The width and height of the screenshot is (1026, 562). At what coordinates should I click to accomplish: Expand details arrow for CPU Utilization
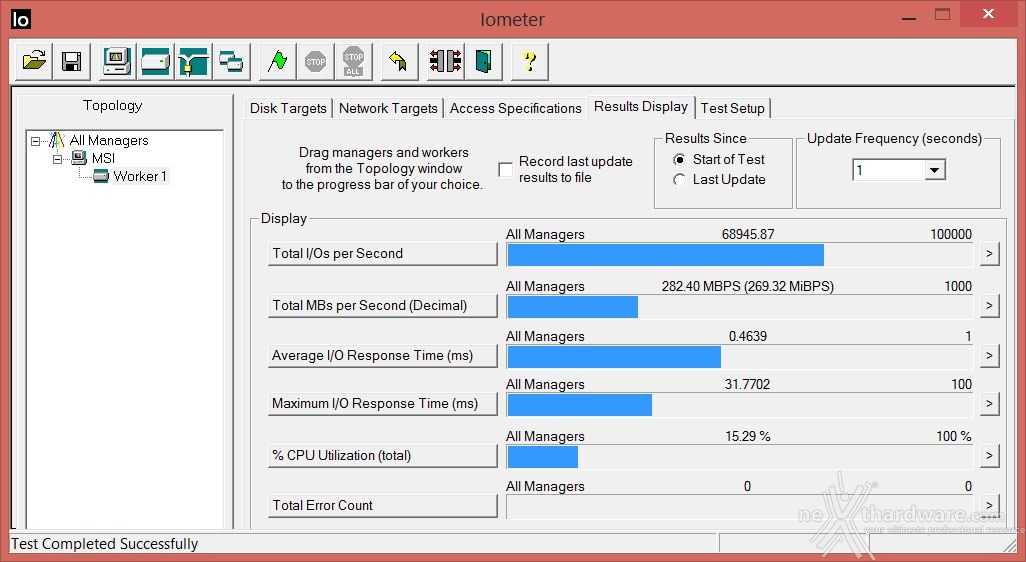989,455
